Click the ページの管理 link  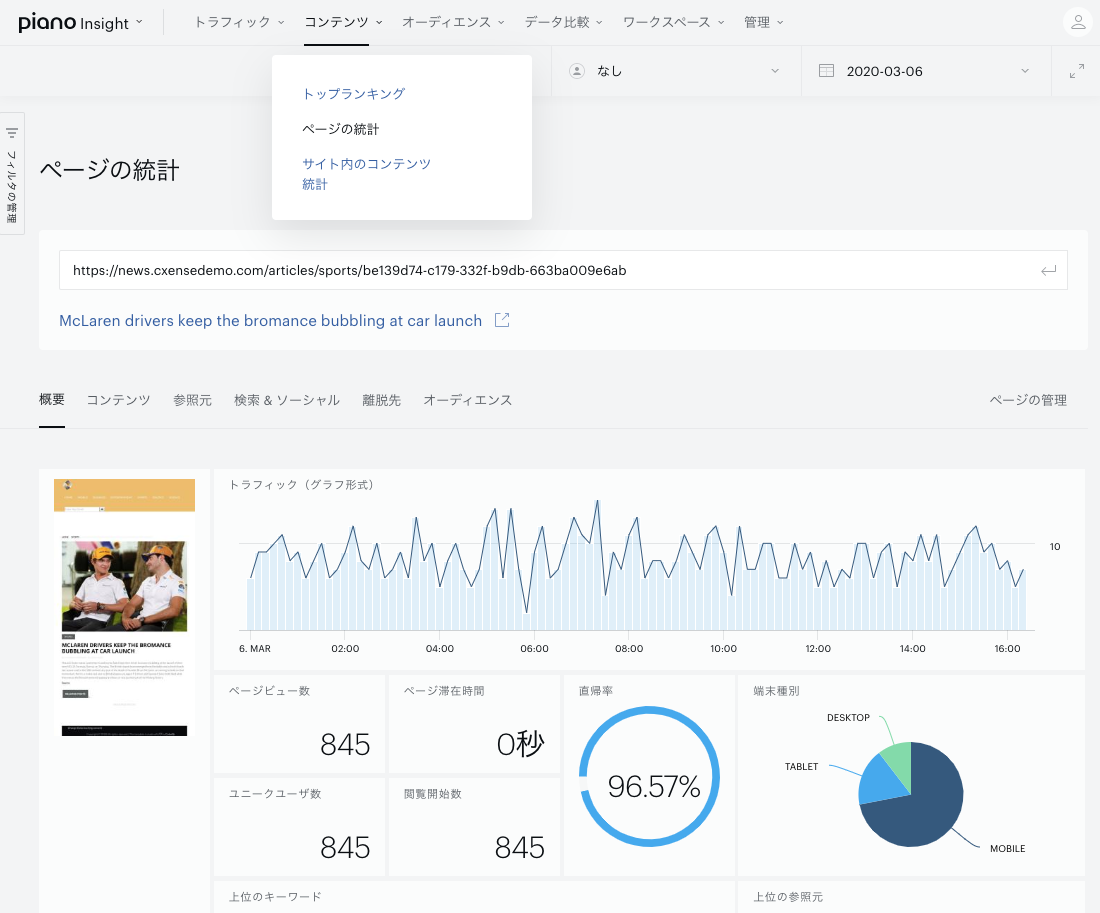click(x=1028, y=400)
